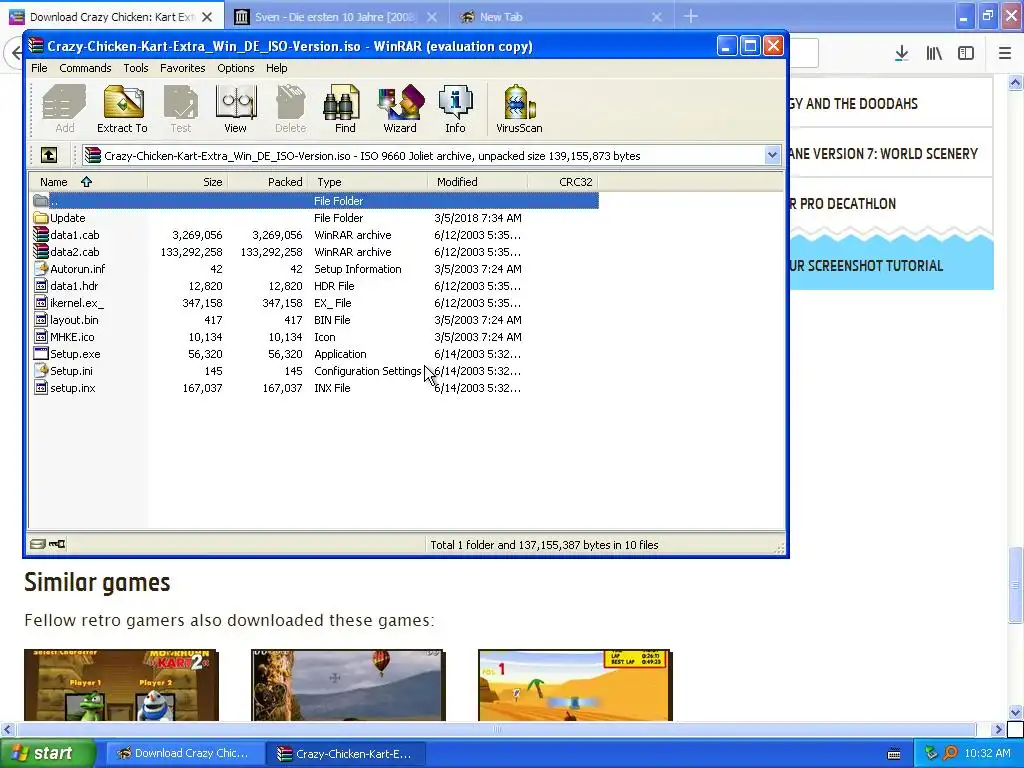Switch to Crazy-Chicken-Kart-E... taskbar item
The height and width of the screenshot is (768, 1024).
(345, 753)
